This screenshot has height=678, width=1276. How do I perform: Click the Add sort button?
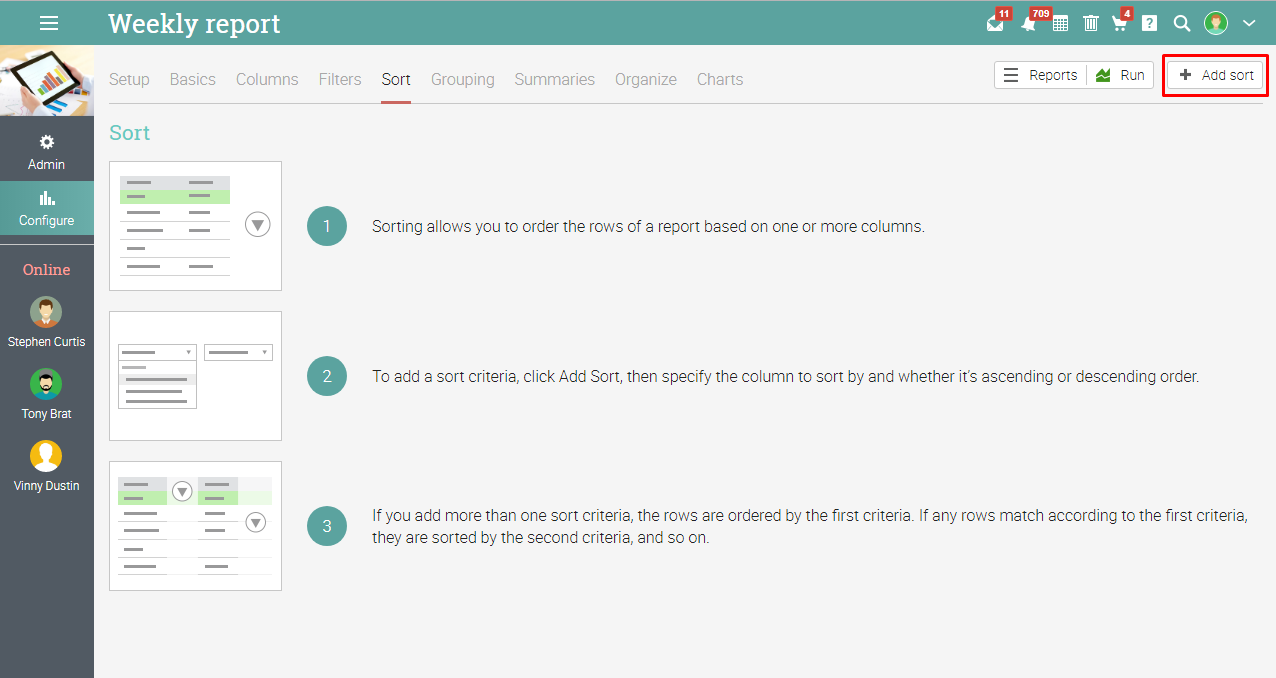pos(1216,75)
